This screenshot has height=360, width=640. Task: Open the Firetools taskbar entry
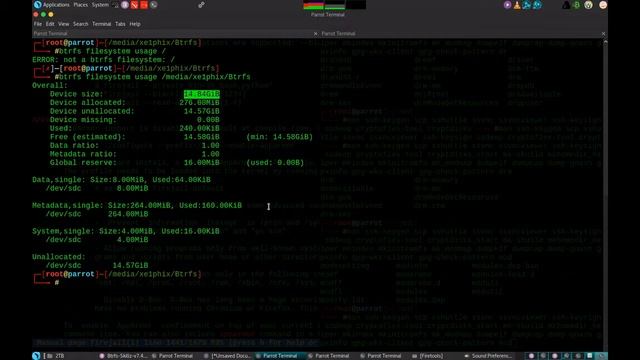click(x=427, y=356)
